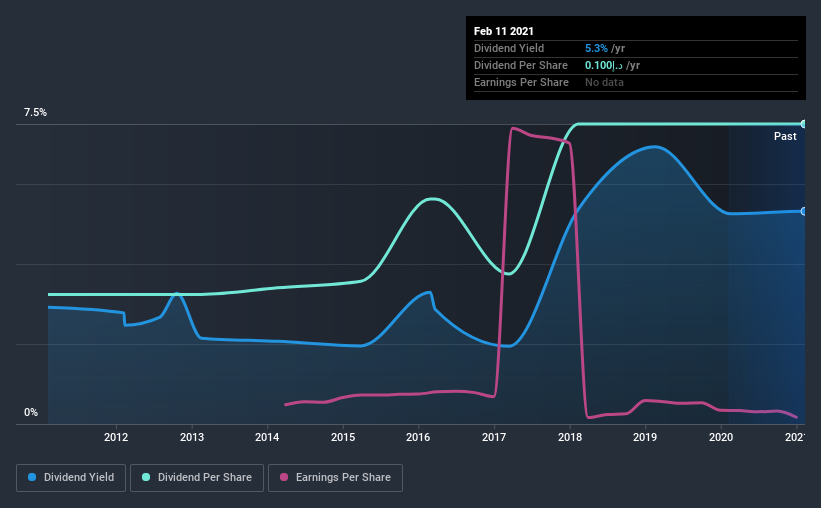The width and height of the screenshot is (821, 508).
Task: Click the 2020 x-axis year label
Action: point(721,437)
